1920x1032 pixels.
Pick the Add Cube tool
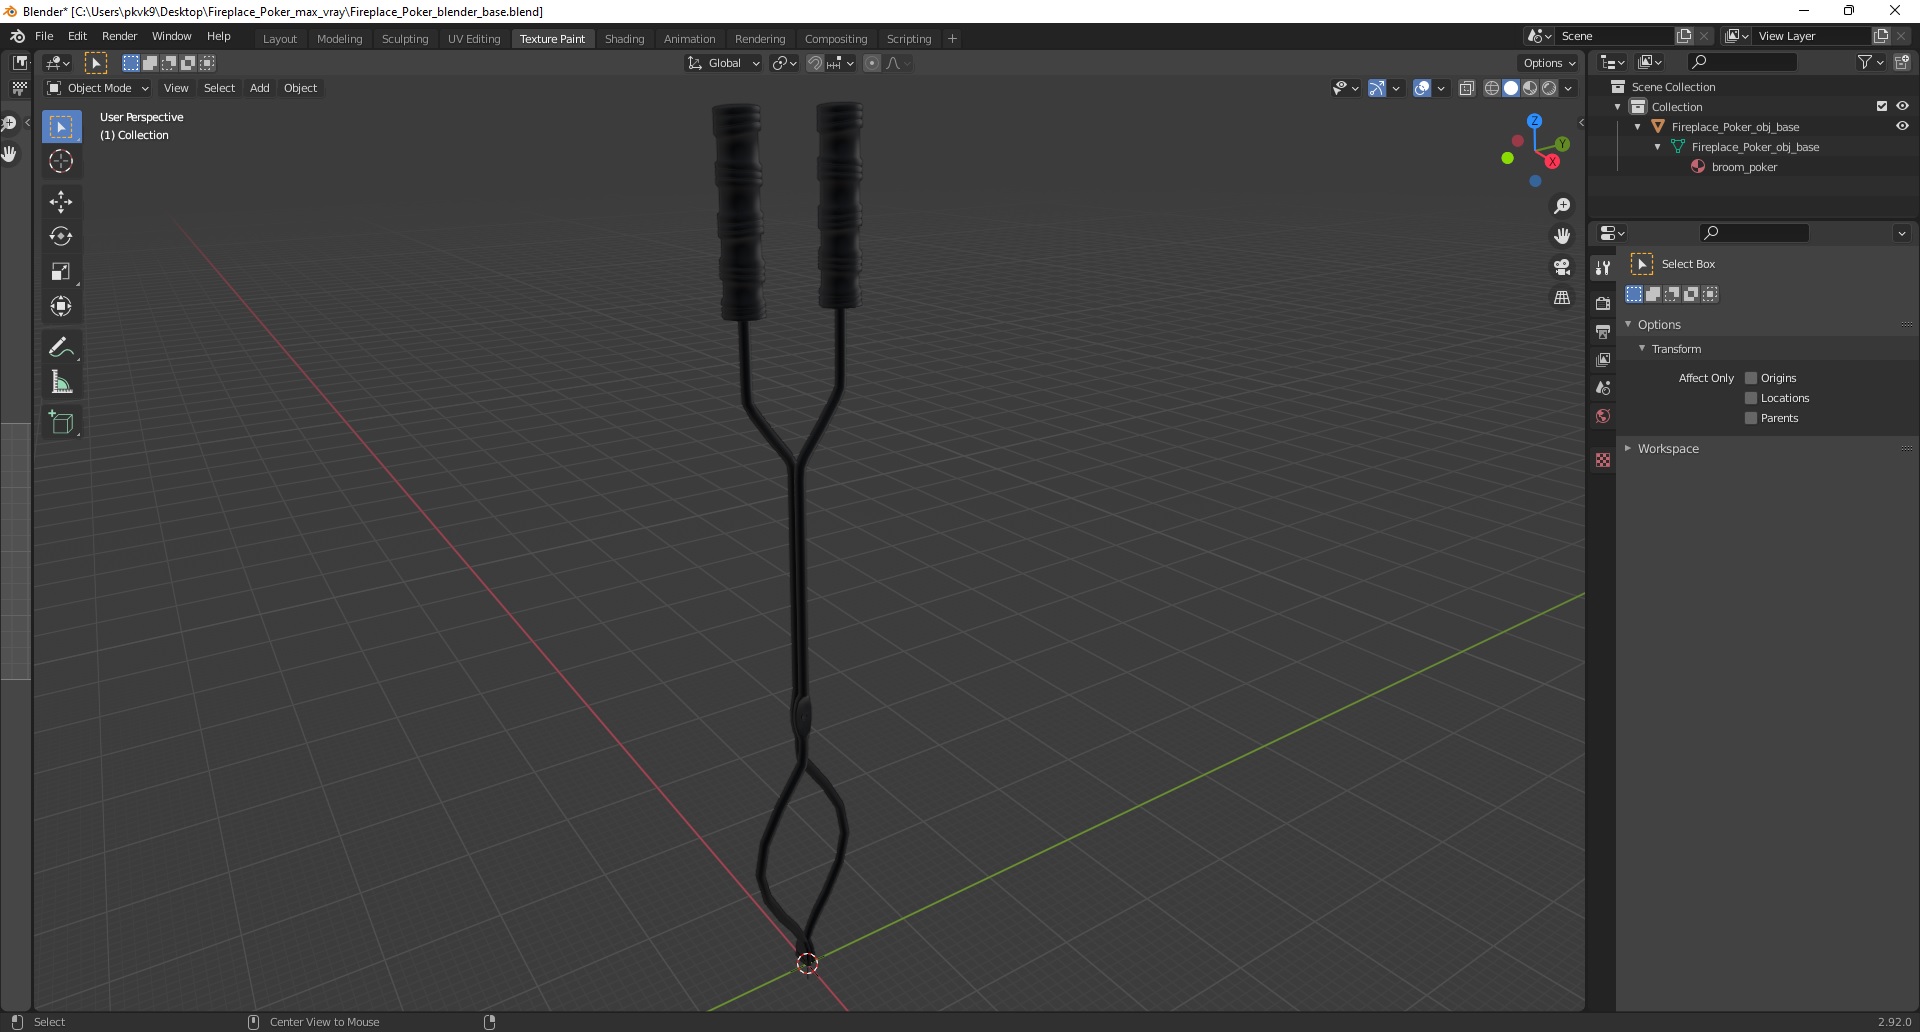click(61, 422)
